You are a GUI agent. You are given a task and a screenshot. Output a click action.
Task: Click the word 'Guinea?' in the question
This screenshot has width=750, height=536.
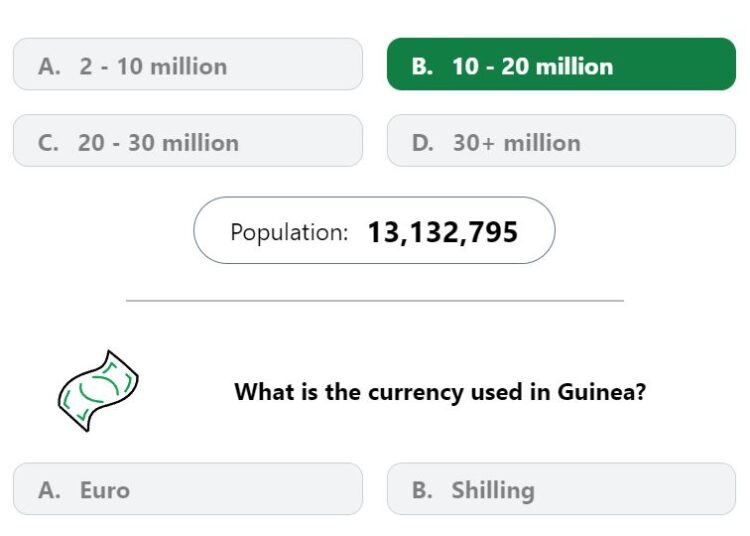click(602, 392)
